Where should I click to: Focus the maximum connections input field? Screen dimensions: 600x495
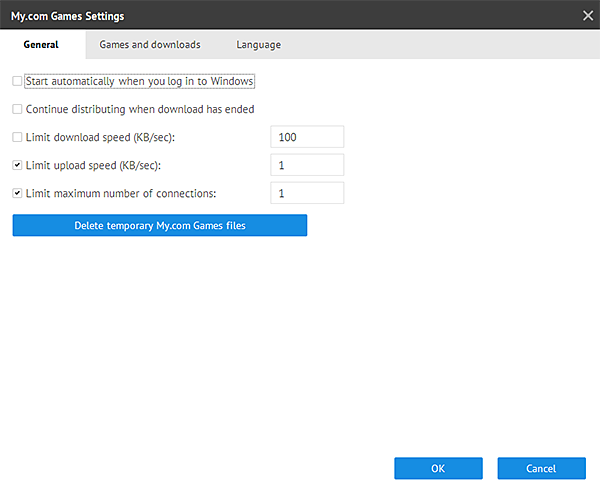point(307,193)
